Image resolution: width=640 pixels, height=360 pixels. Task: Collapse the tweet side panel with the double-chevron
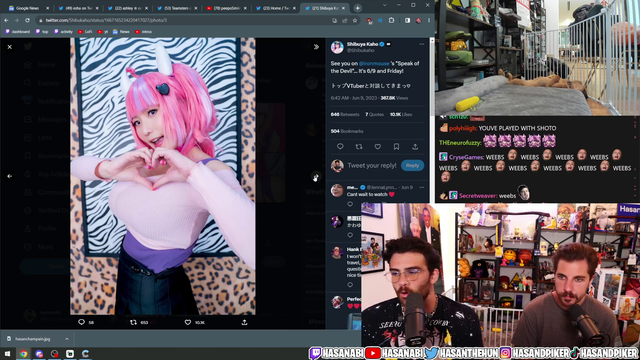(316, 47)
